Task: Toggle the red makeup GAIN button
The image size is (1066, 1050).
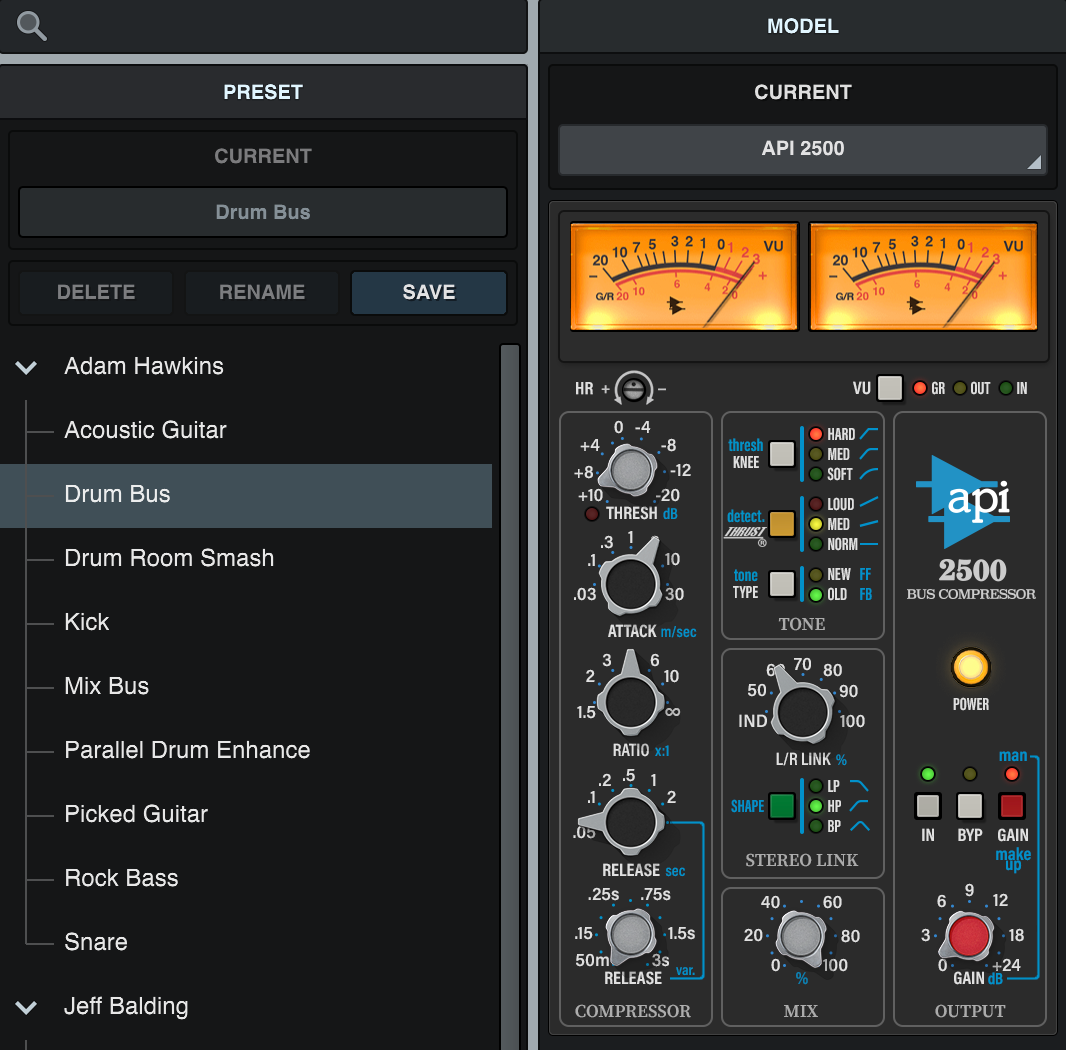Action: coord(1012,806)
